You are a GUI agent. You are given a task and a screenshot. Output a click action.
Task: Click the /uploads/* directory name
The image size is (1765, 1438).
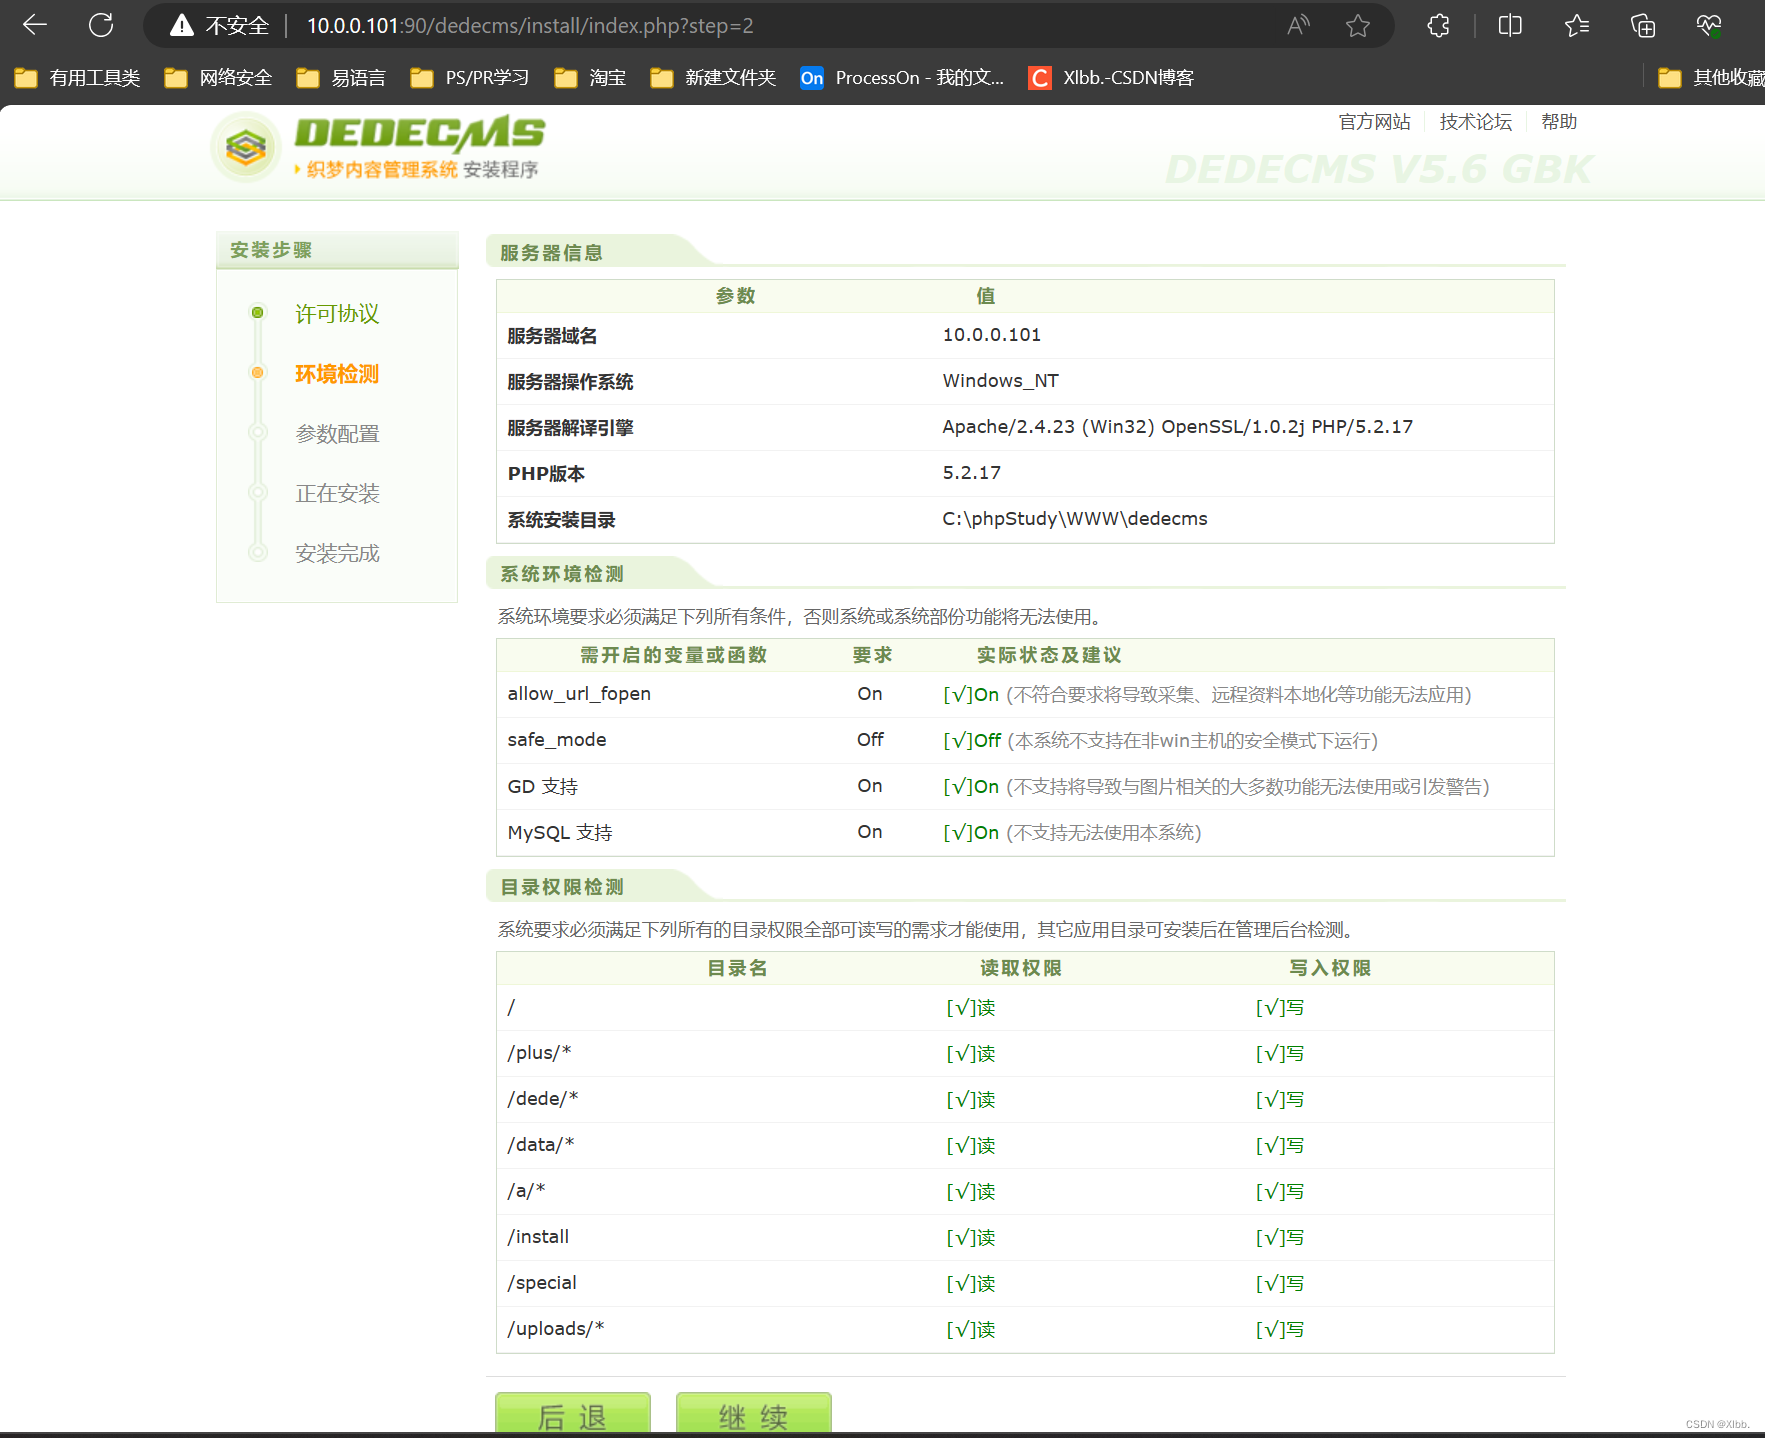pos(556,1329)
